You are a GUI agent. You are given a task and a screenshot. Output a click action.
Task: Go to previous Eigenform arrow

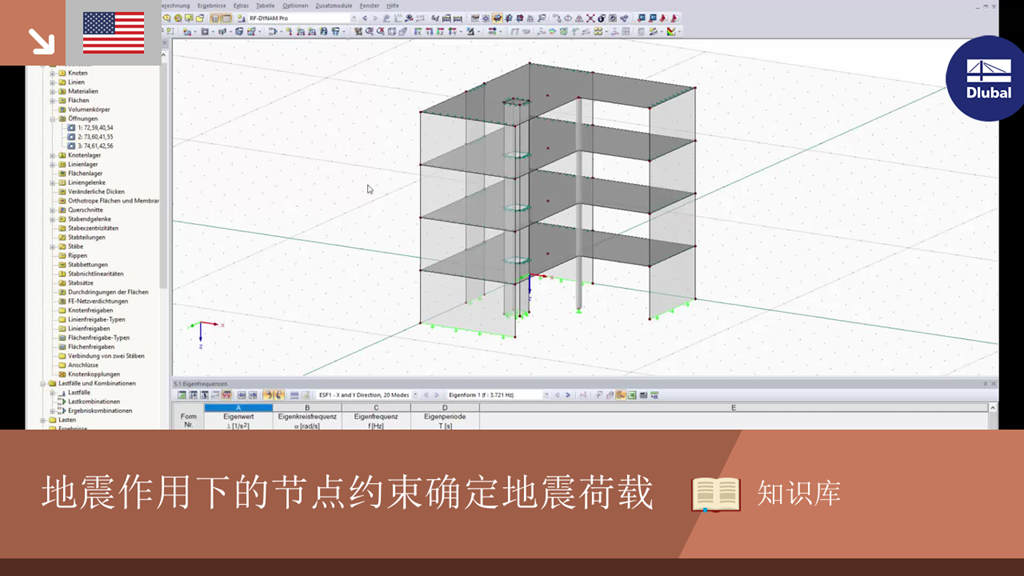tap(557, 395)
